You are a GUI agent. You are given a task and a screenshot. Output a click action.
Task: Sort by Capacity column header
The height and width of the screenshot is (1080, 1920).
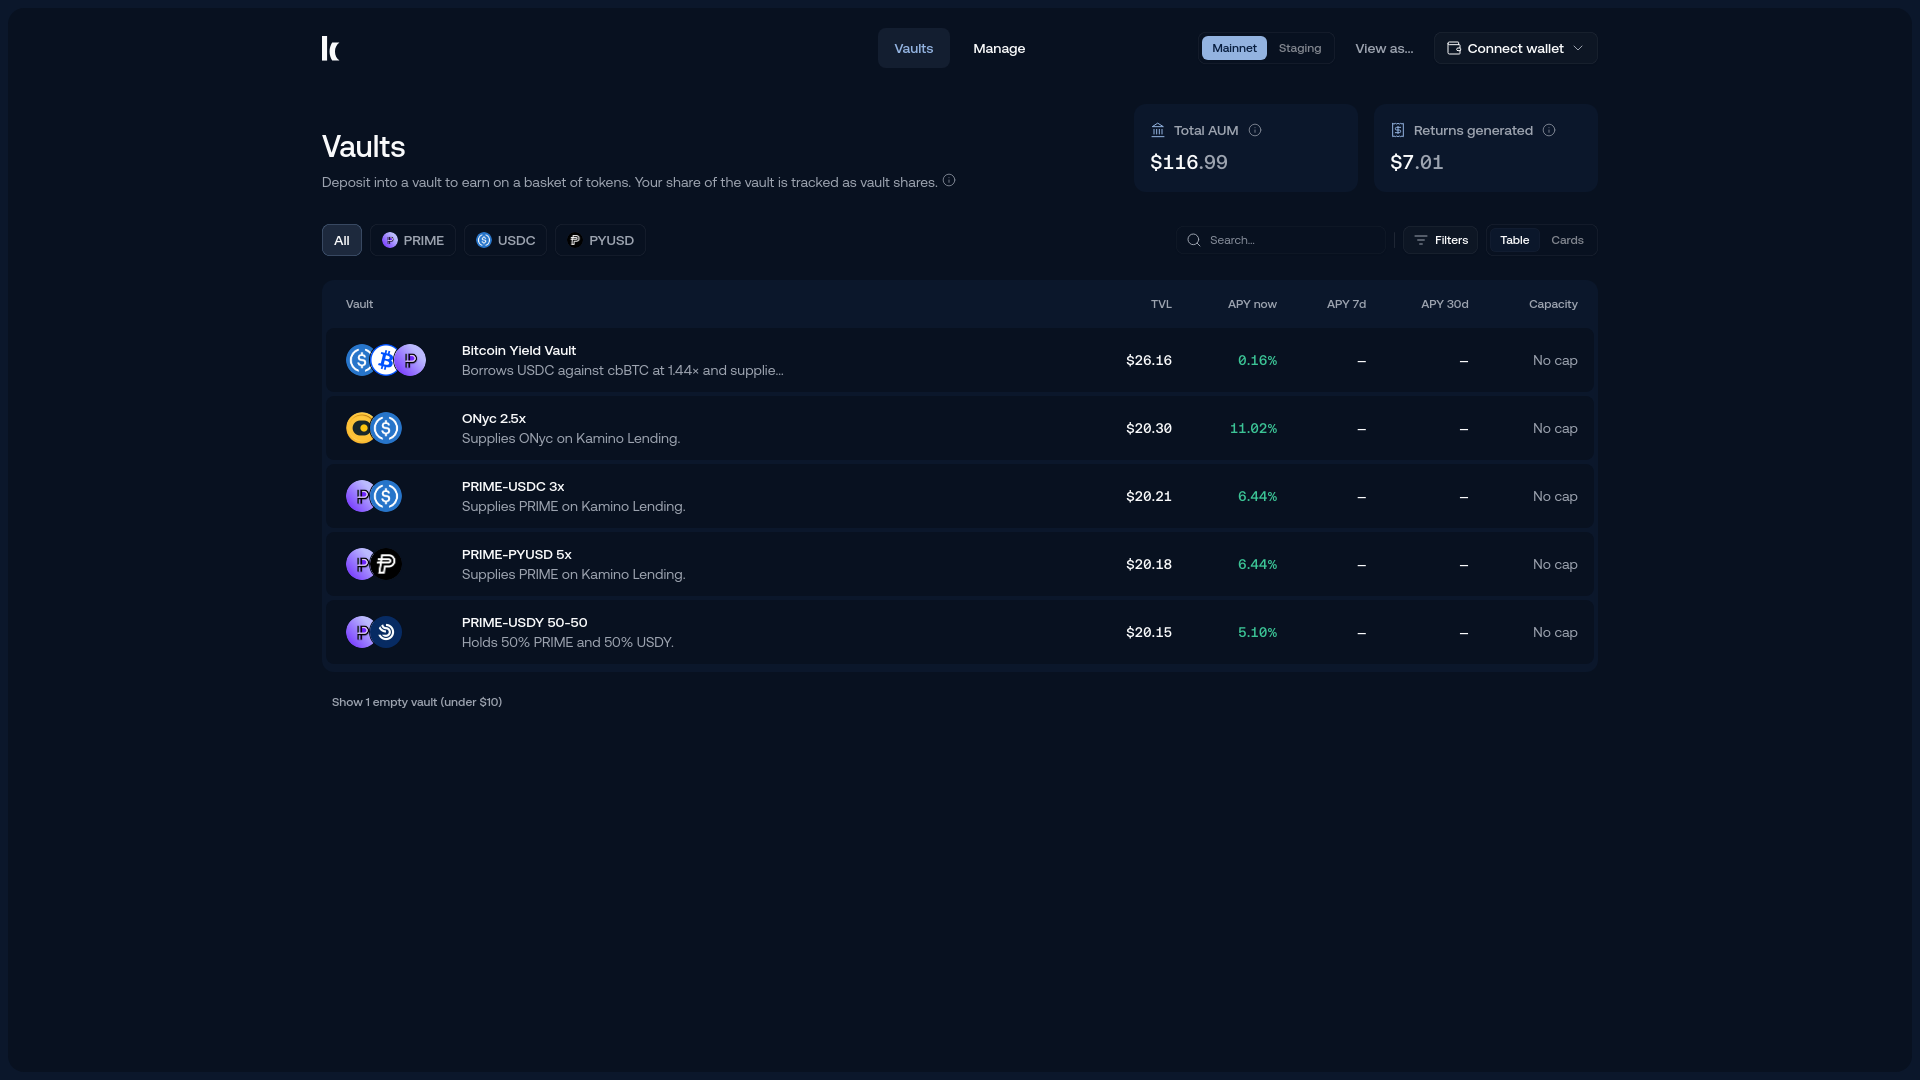click(x=1553, y=304)
